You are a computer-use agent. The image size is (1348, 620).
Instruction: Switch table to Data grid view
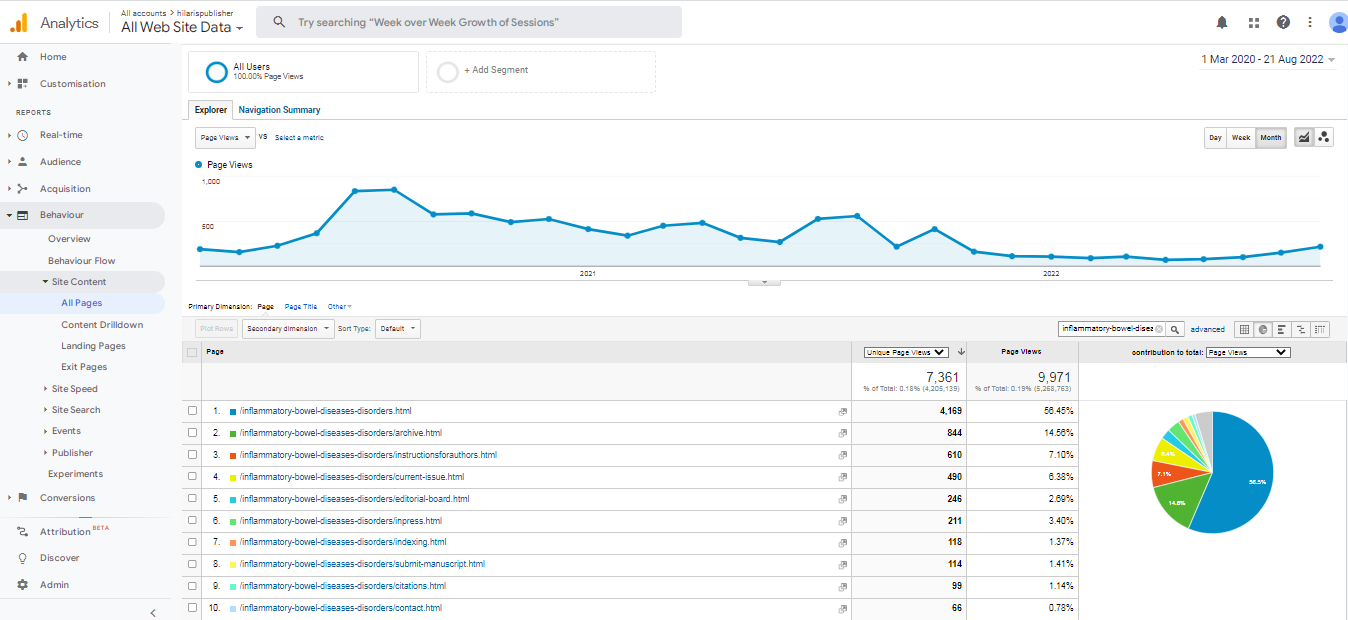pyautogui.click(x=1244, y=329)
